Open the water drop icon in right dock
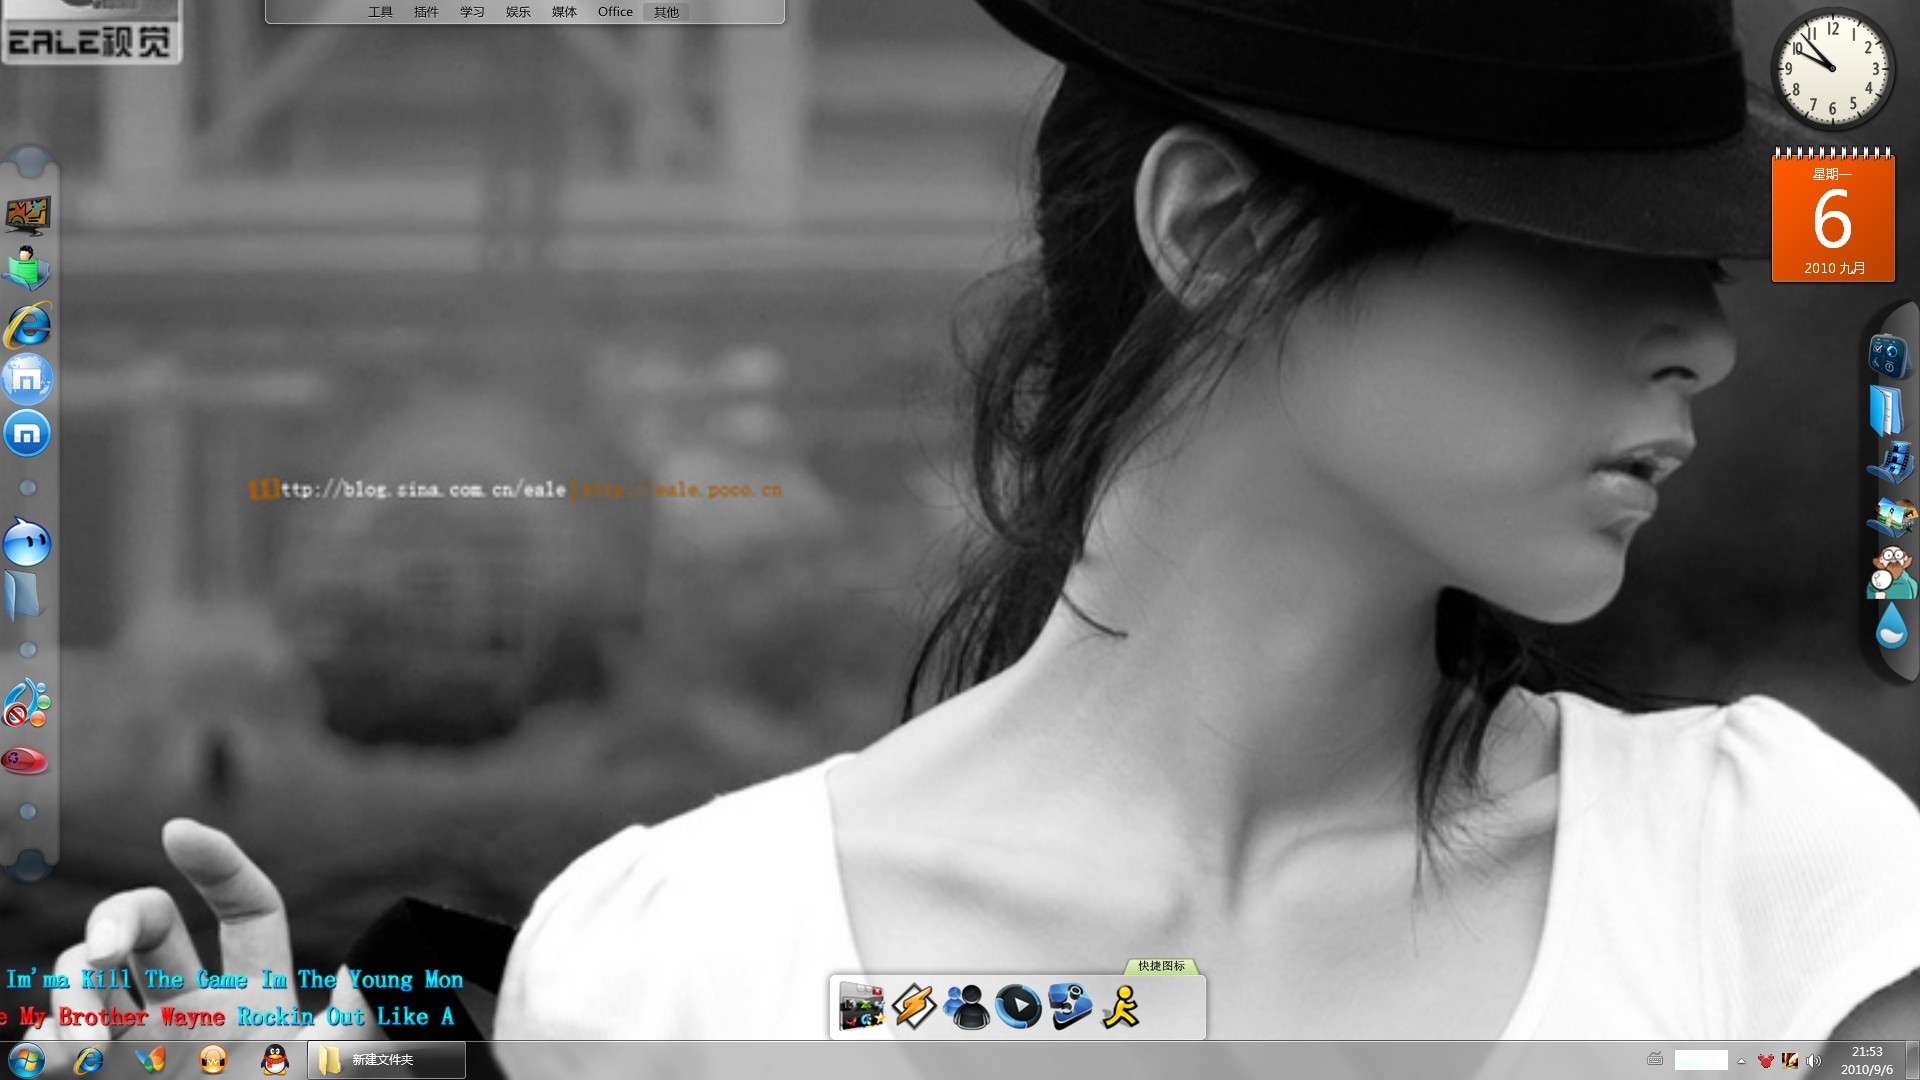Image resolution: width=1920 pixels, height=1080 pixels. (x=1891, y=627)
